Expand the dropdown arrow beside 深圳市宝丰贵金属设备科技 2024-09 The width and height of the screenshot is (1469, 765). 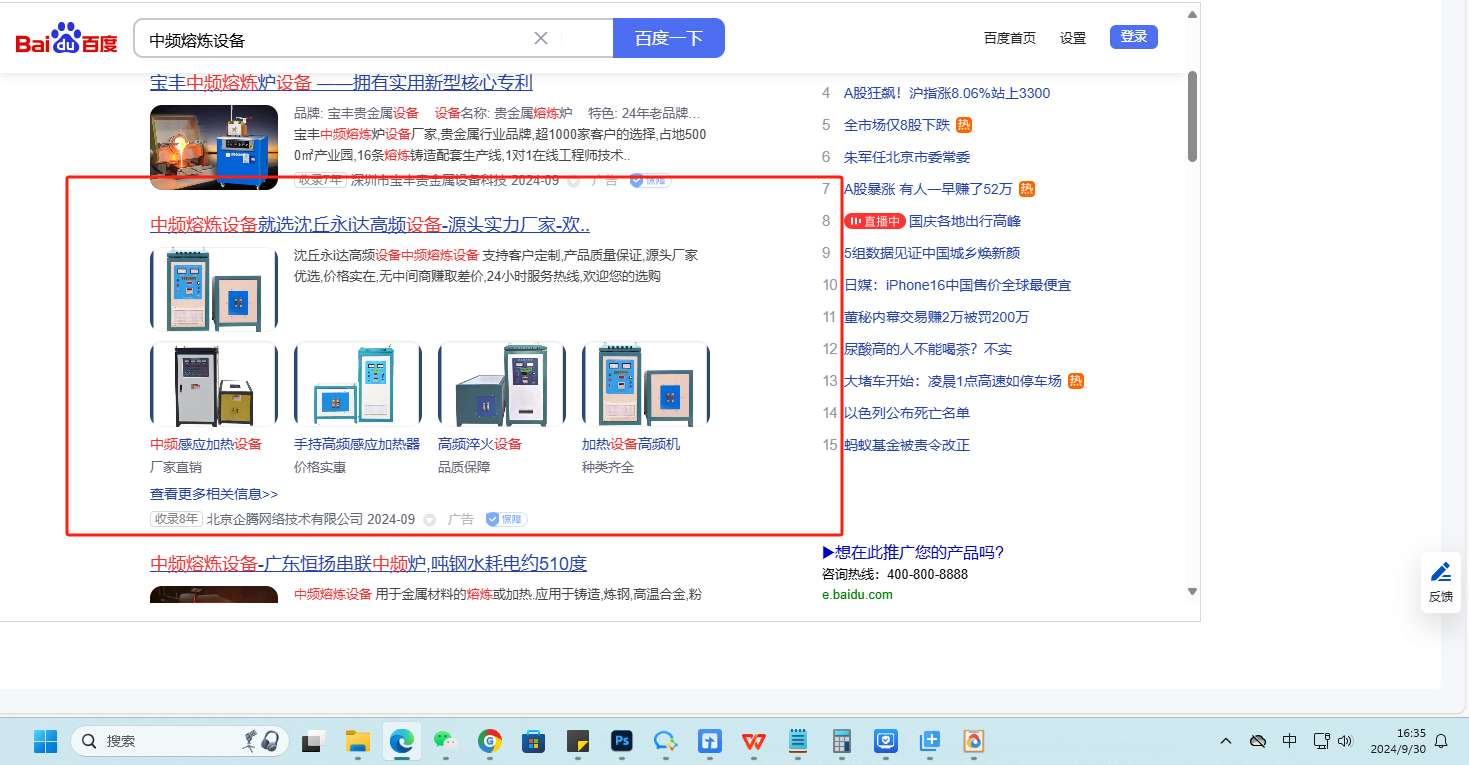573,181
